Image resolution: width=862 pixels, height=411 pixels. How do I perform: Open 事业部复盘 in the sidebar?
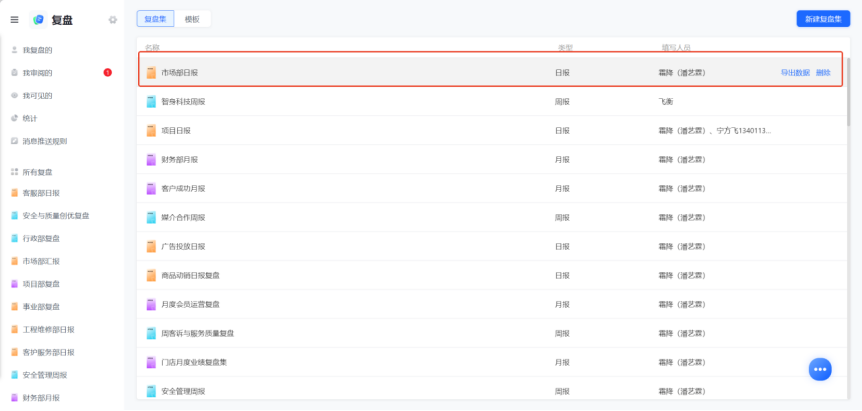[x=41, y=307]
